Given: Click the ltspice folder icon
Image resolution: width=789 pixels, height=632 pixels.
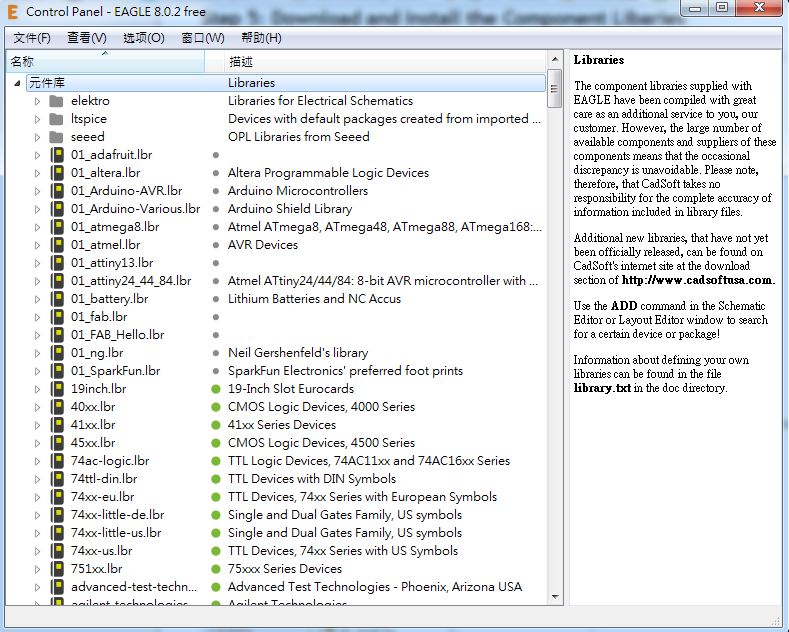Looking at the screenshot, I should tap(56, 119).
